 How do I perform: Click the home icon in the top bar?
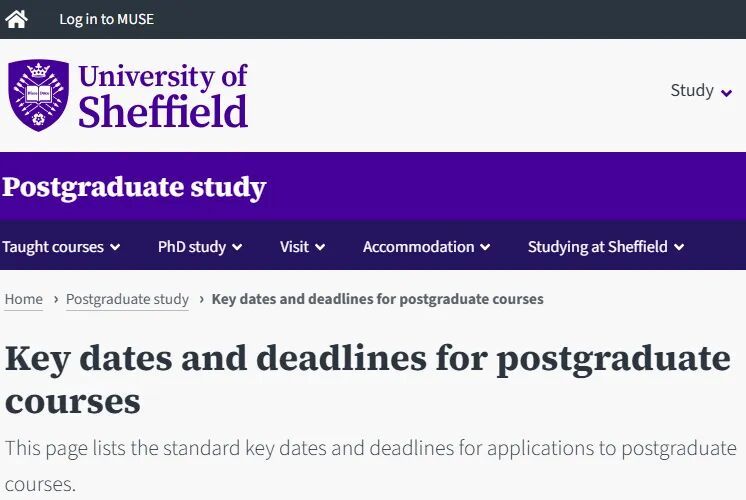tap(17, 19)
